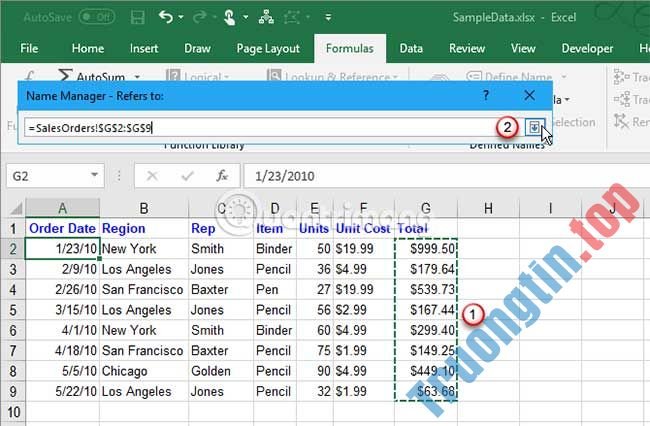650x426 pixels.
Task: Click the Touch/Mouse Mode hand icon
Action: click(x=229, y=17)
